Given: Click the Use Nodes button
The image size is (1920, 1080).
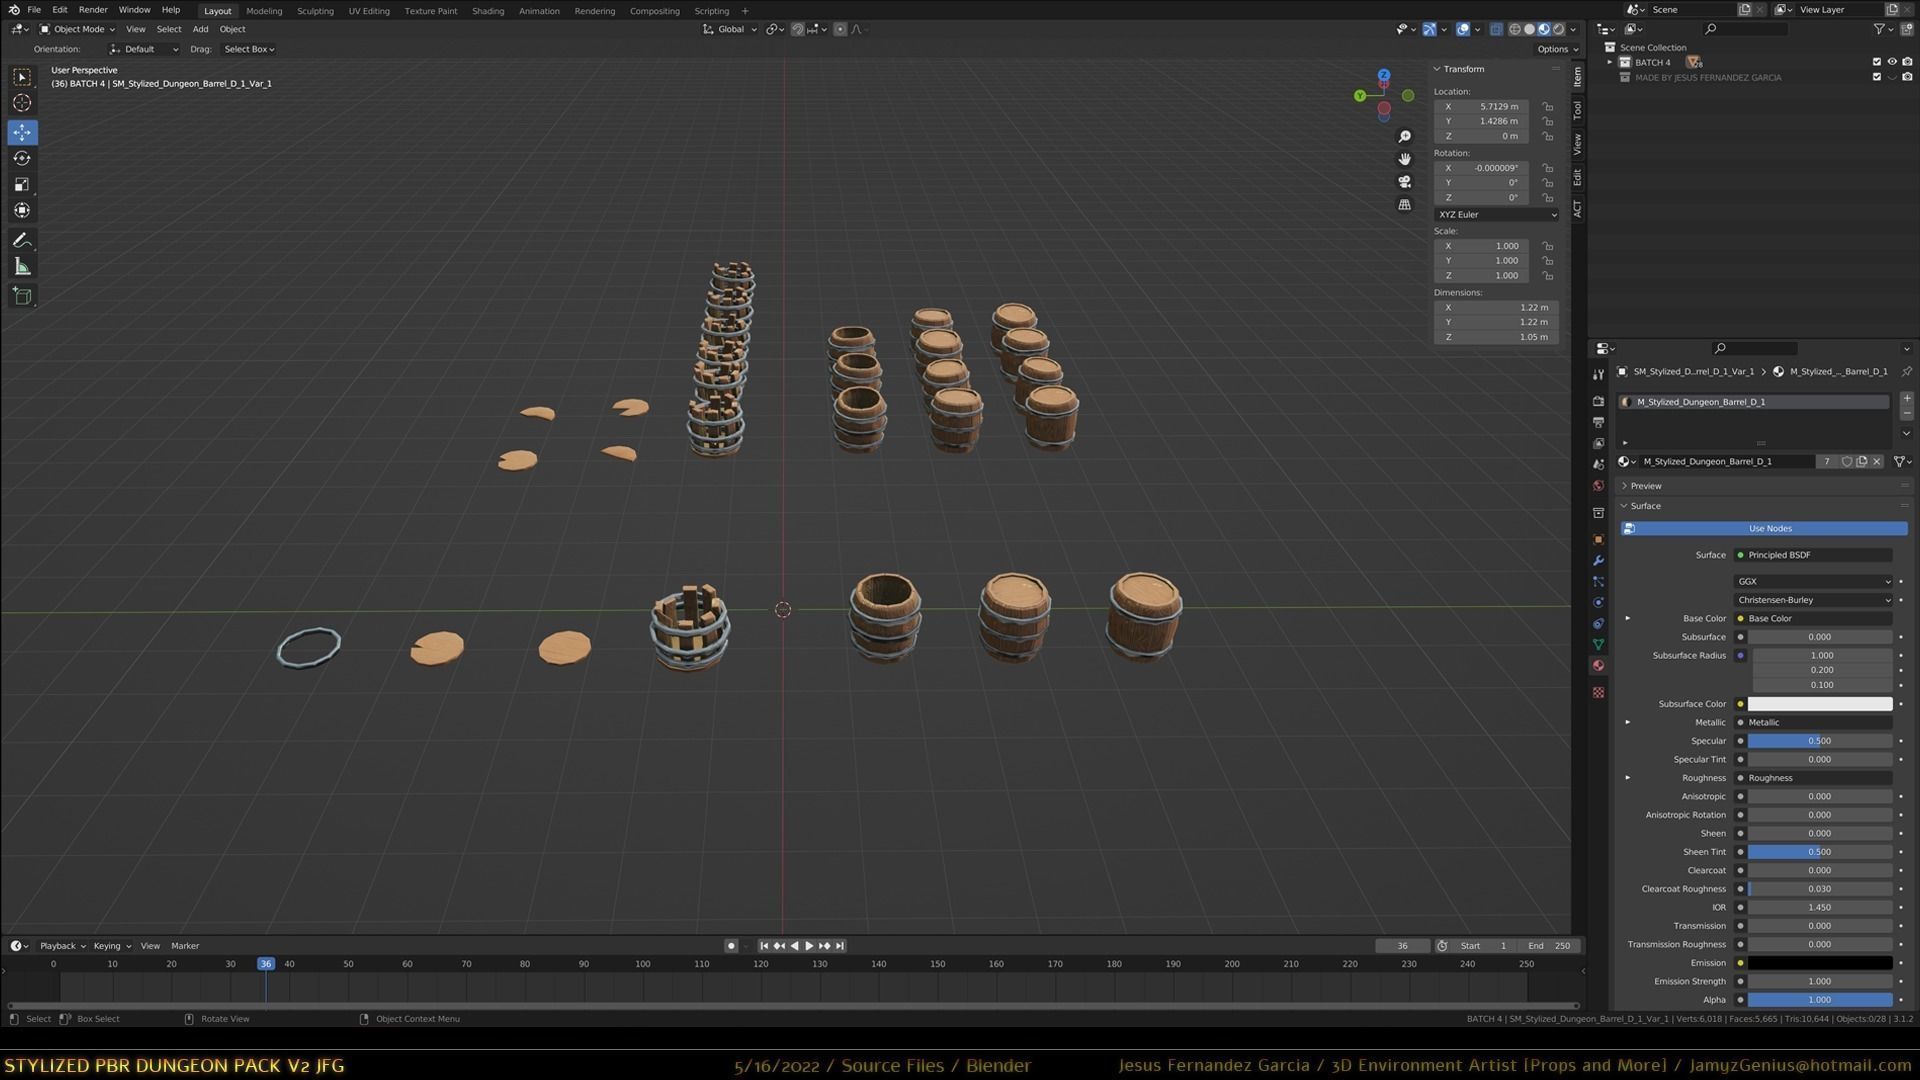Looking at the screenshot, I should pyautogui.click(x=1764, y=529).
